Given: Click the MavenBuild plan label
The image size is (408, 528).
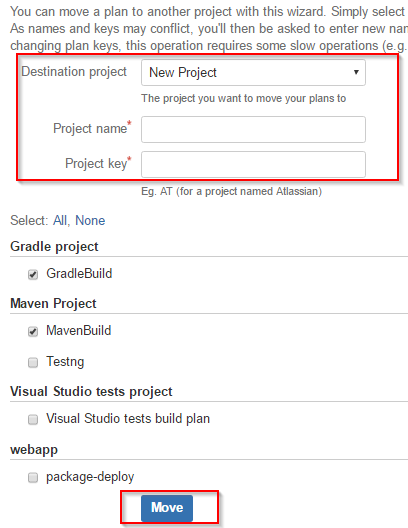Looking at the screenshot, I should click(79, 331).
